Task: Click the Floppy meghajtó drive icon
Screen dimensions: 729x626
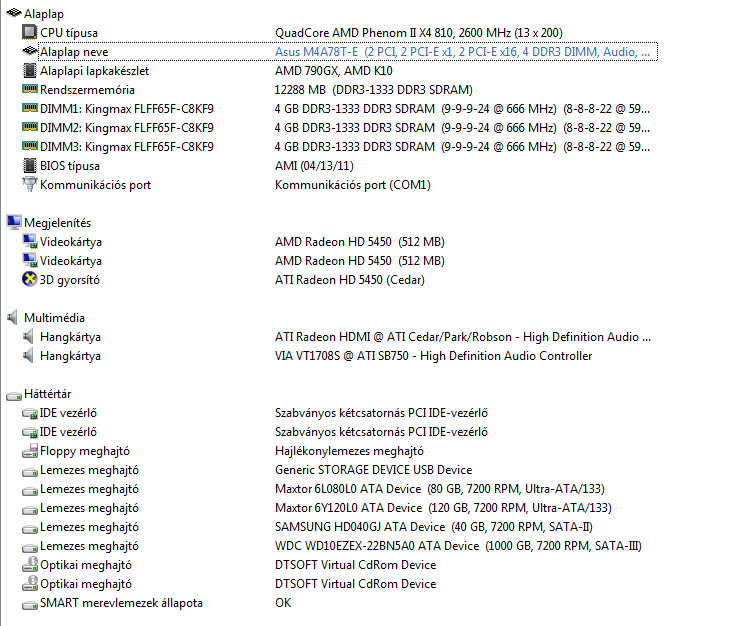Action: (30, 451)
